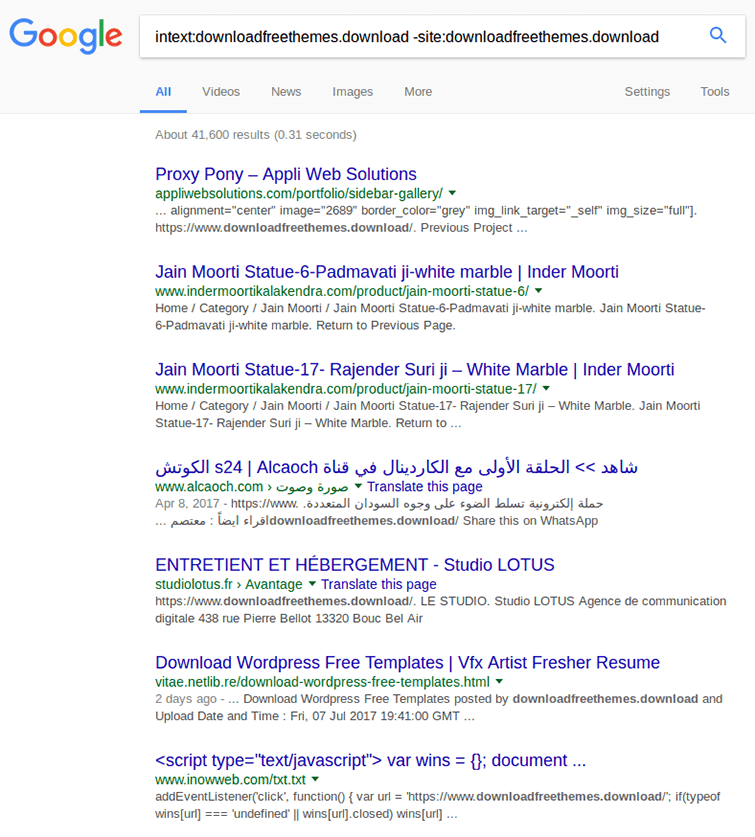Click the blue search magnifier icon
This screenshot has width=755, height=837.
(x=718, y=35)
